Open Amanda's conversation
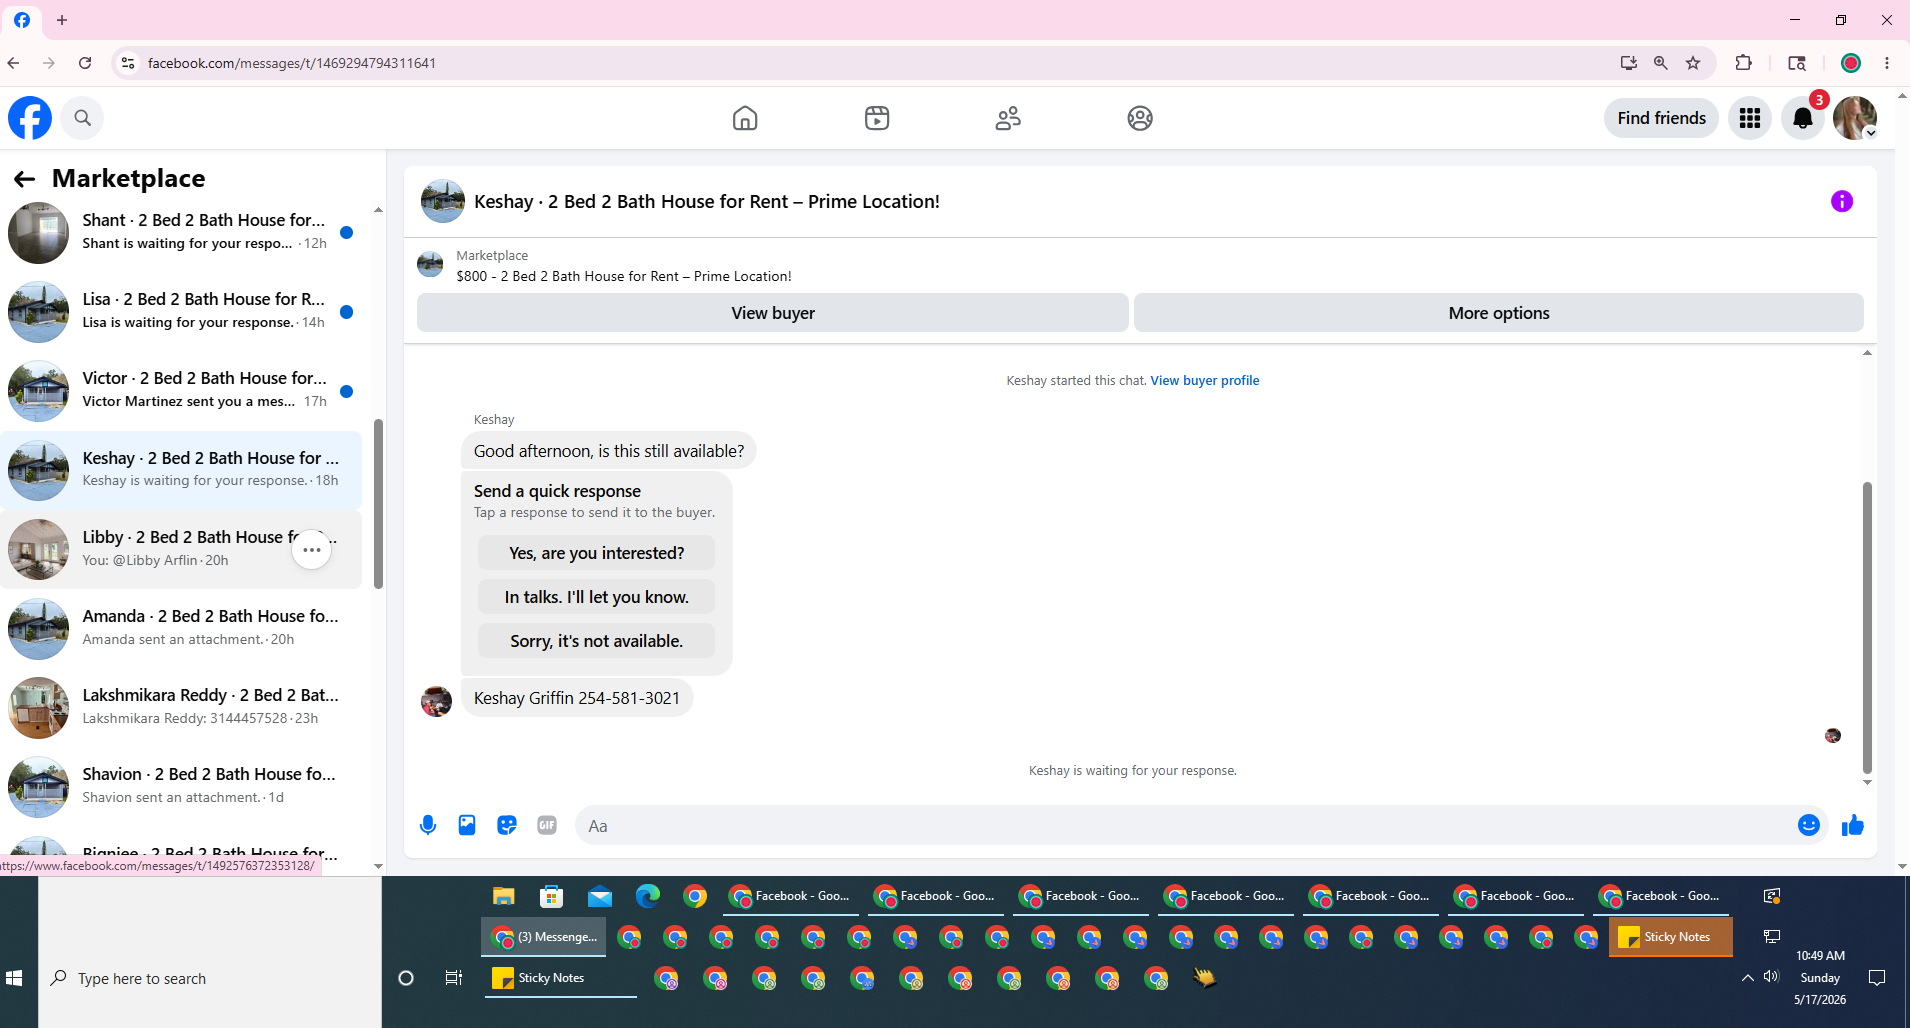The width and height of the screenshot is (1910, 1028). pos(181,628)
